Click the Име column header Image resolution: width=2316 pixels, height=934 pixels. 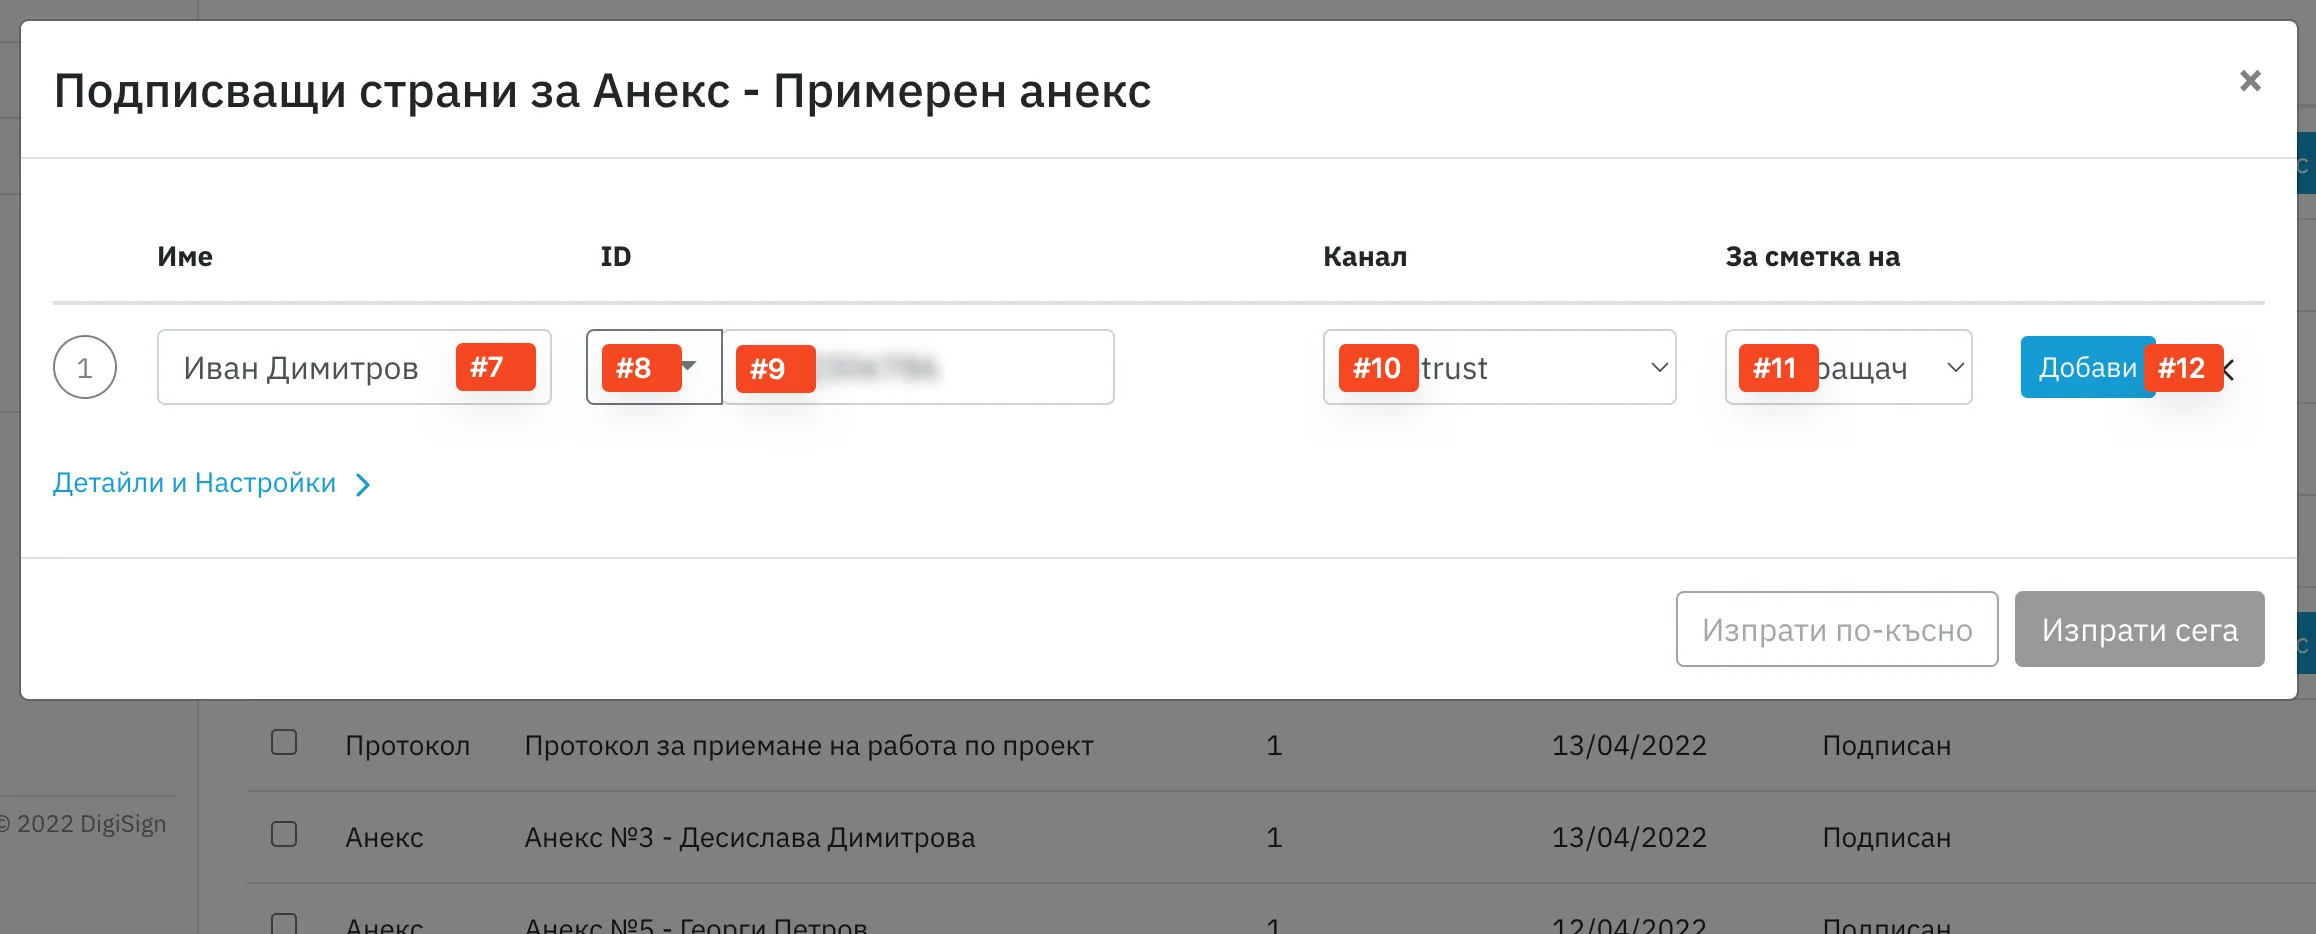(185, 257)
